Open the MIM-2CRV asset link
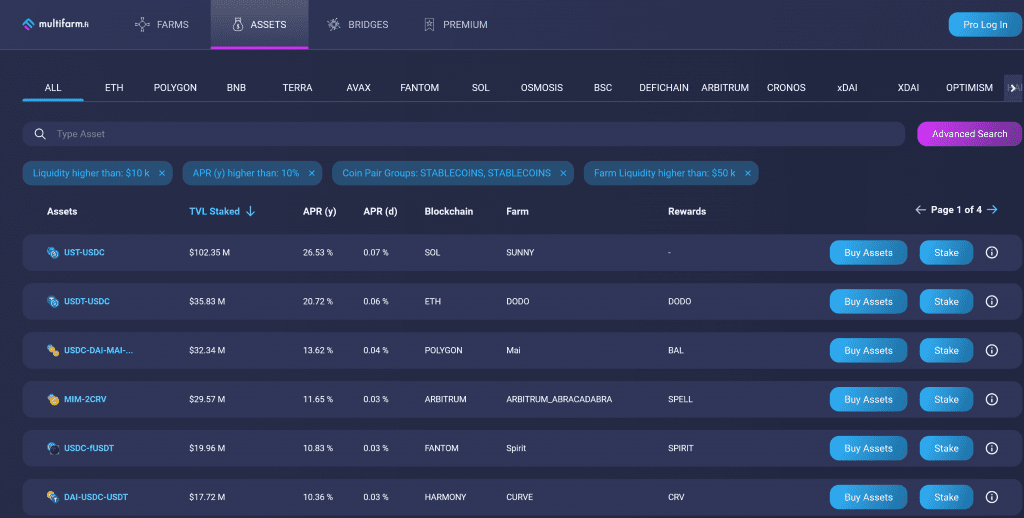 (85, 399)
